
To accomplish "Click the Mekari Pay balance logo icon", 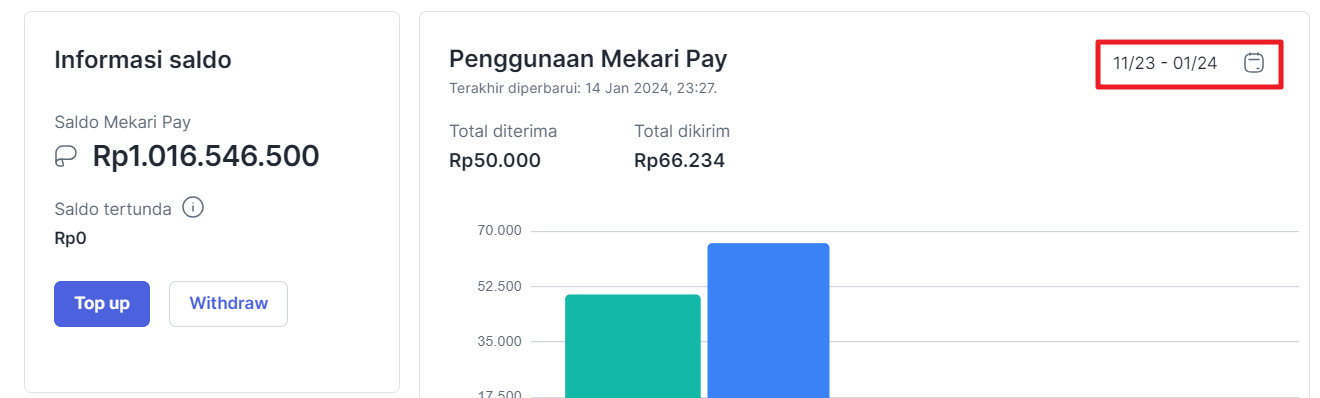I will pyautogui.click(x=66, y=156).
